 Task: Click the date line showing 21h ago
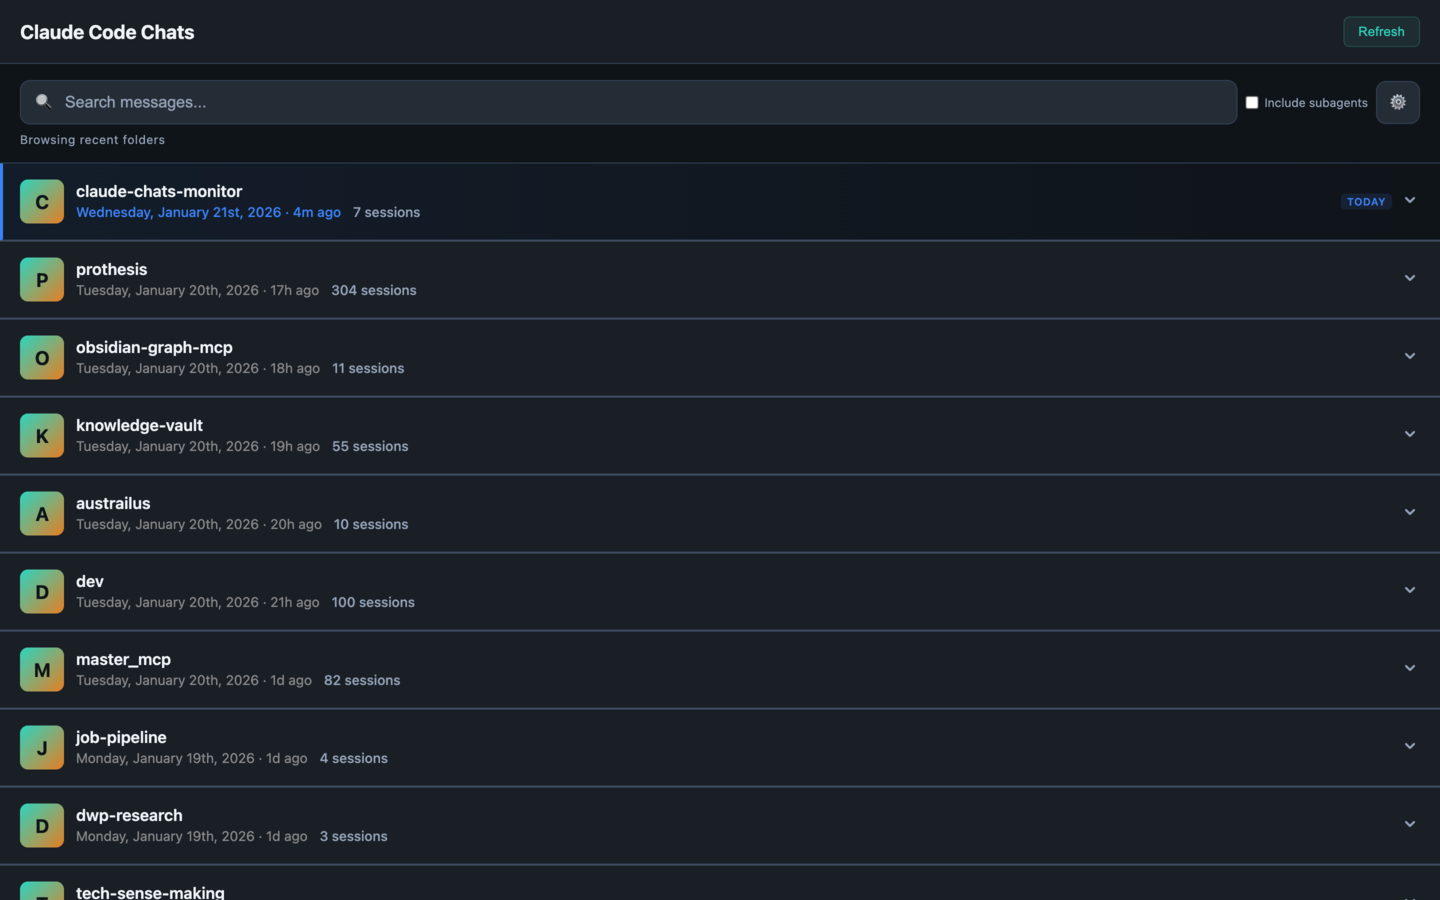point(197,602)
